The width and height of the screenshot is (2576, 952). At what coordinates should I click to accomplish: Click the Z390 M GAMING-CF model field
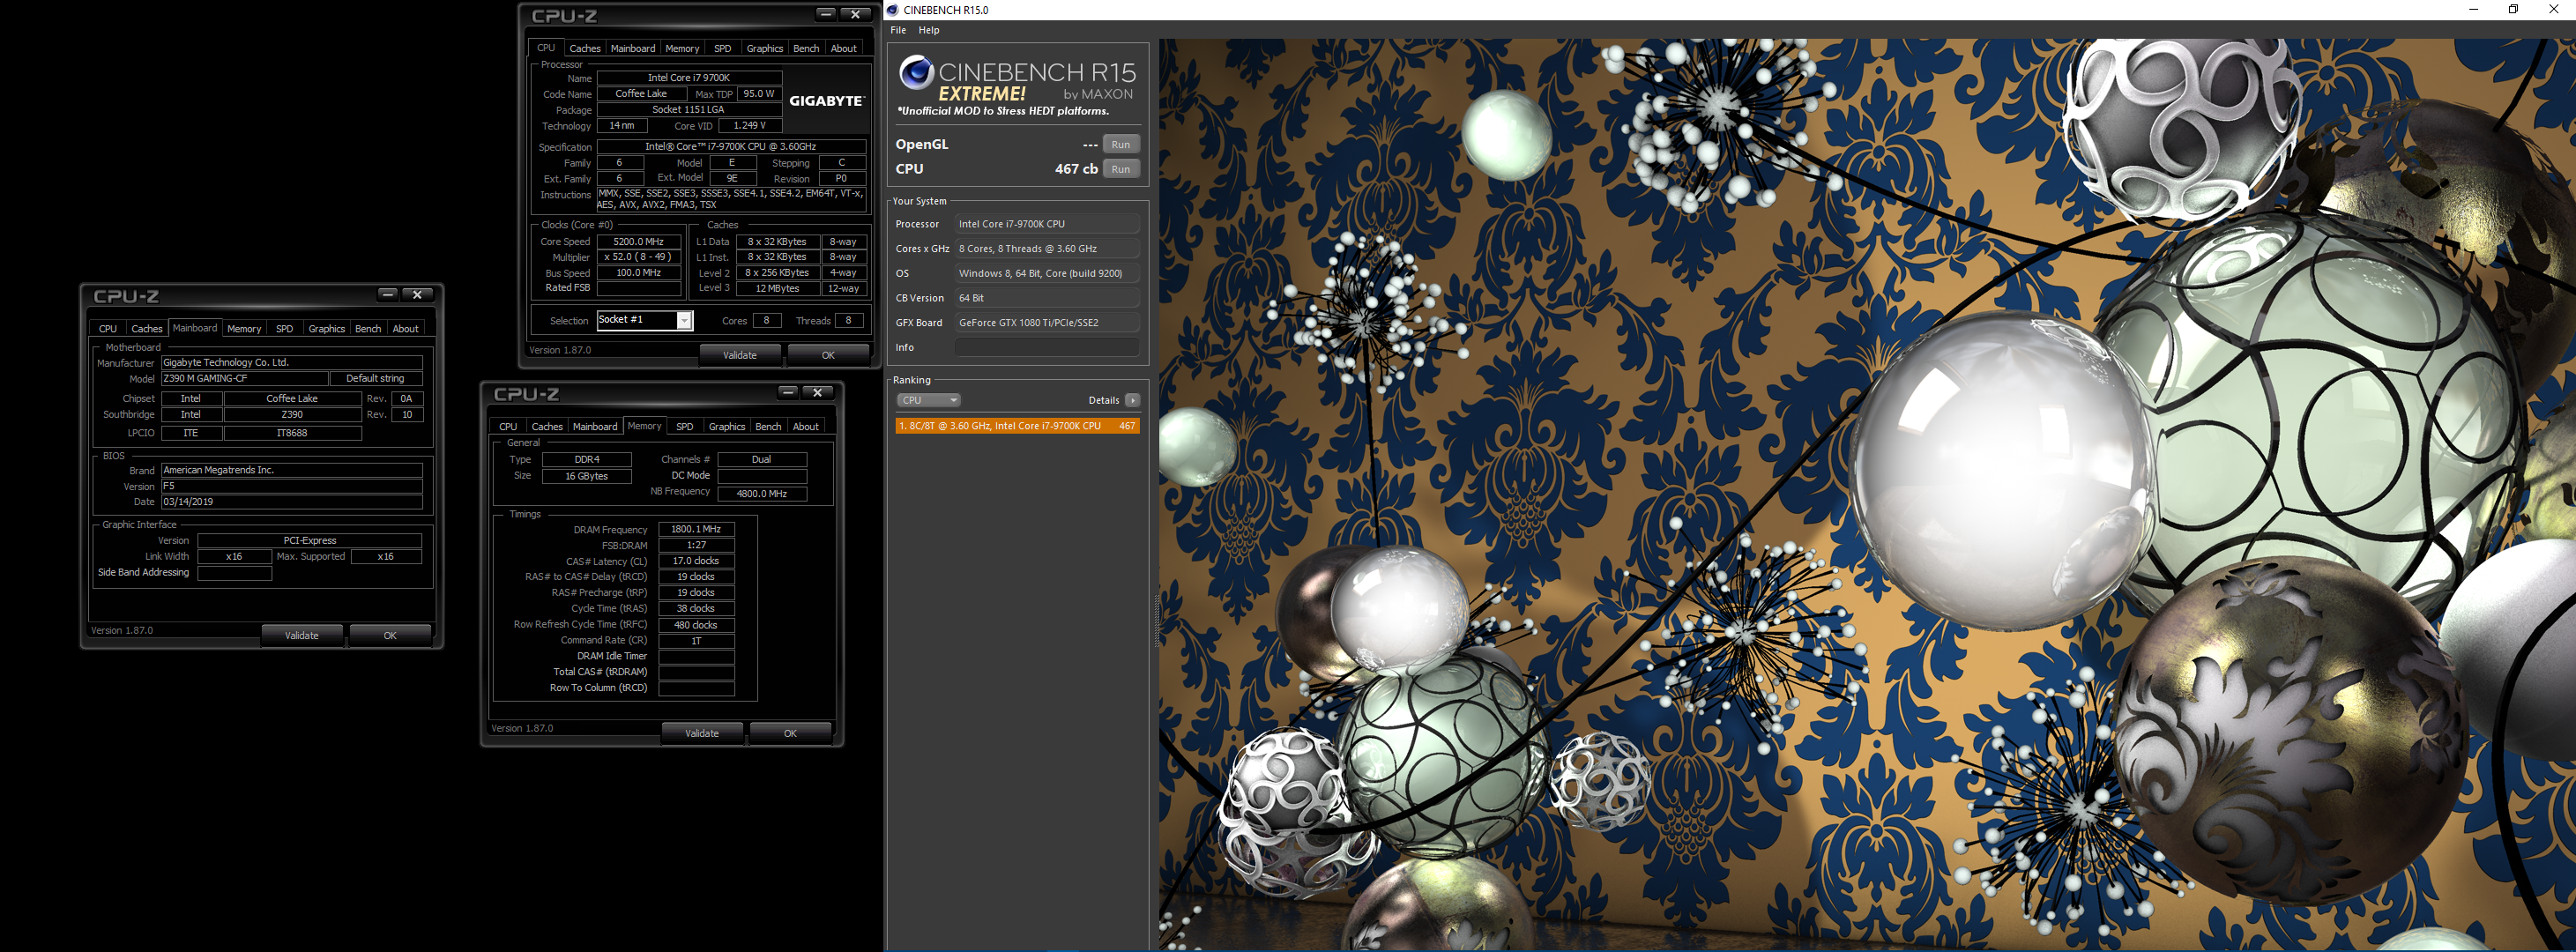tap(244, 378)
